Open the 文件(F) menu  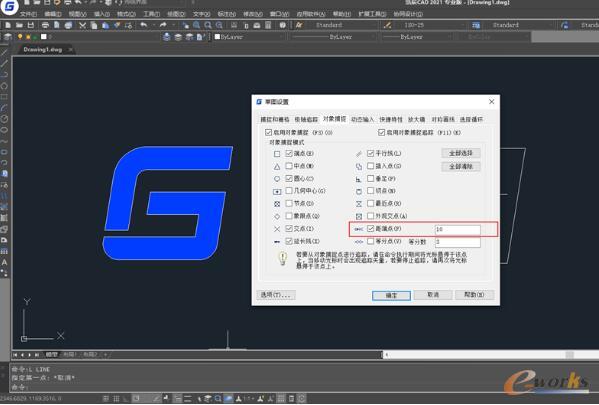(x=28, y=14)
